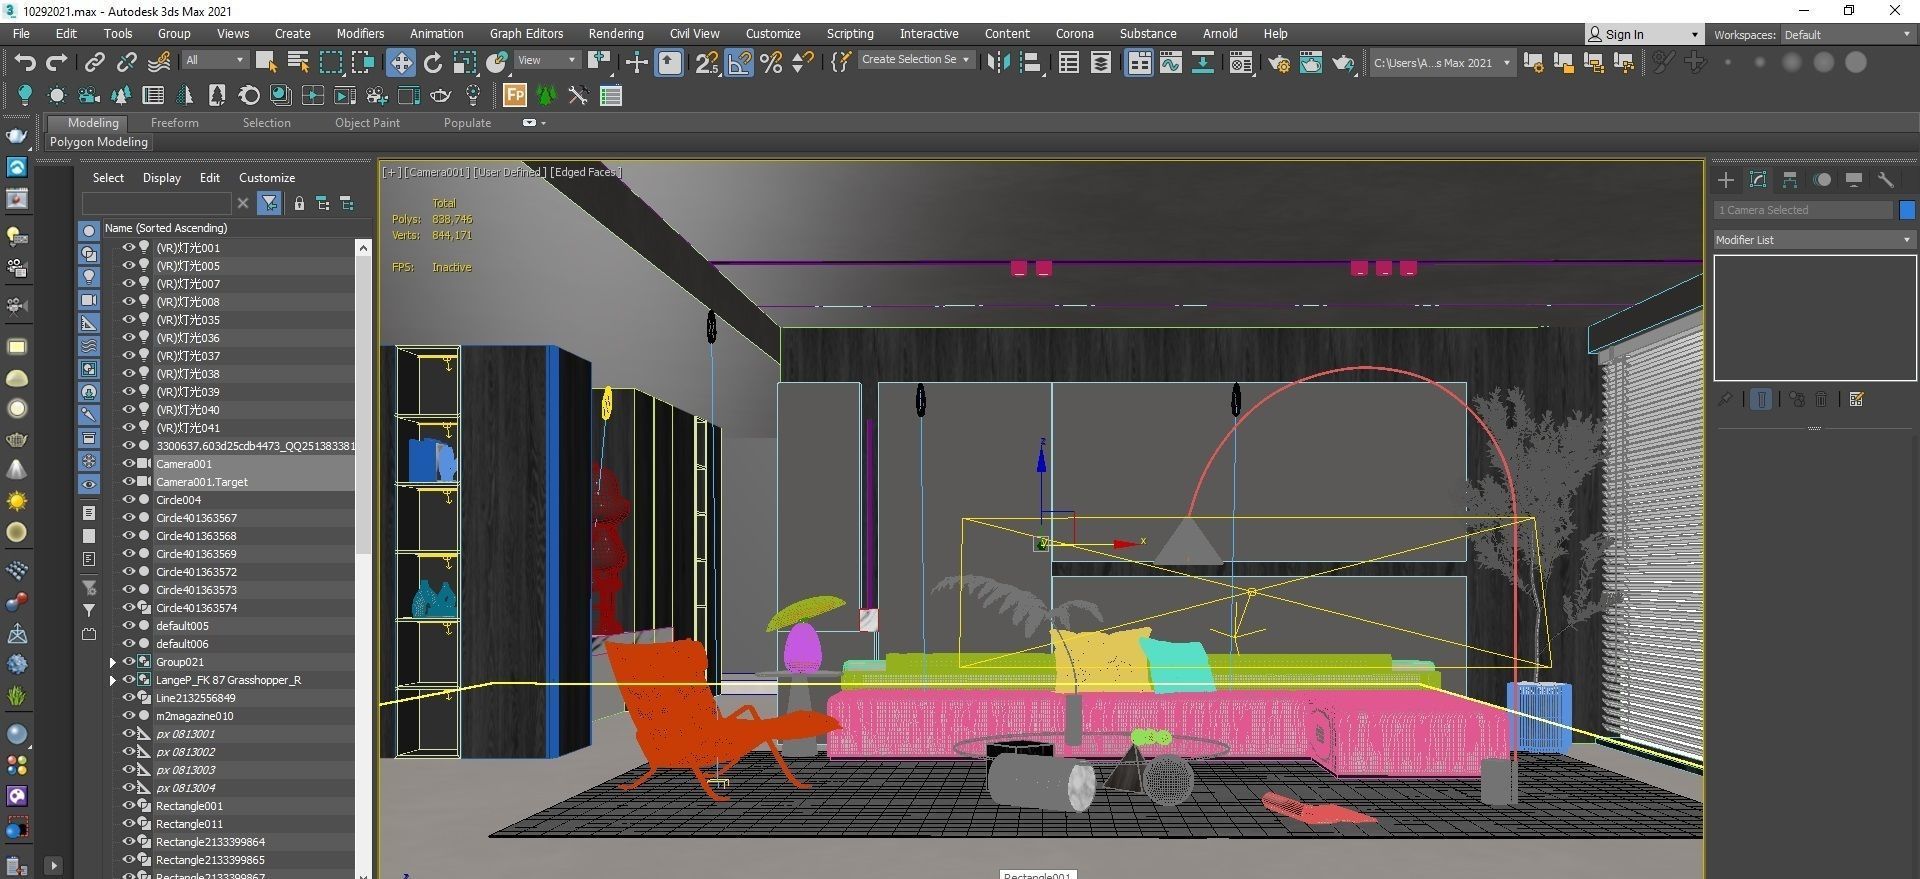
Task: Toggle Percent Snap in main toolbar
Action: pyautogui.click(x=771, y=63)
